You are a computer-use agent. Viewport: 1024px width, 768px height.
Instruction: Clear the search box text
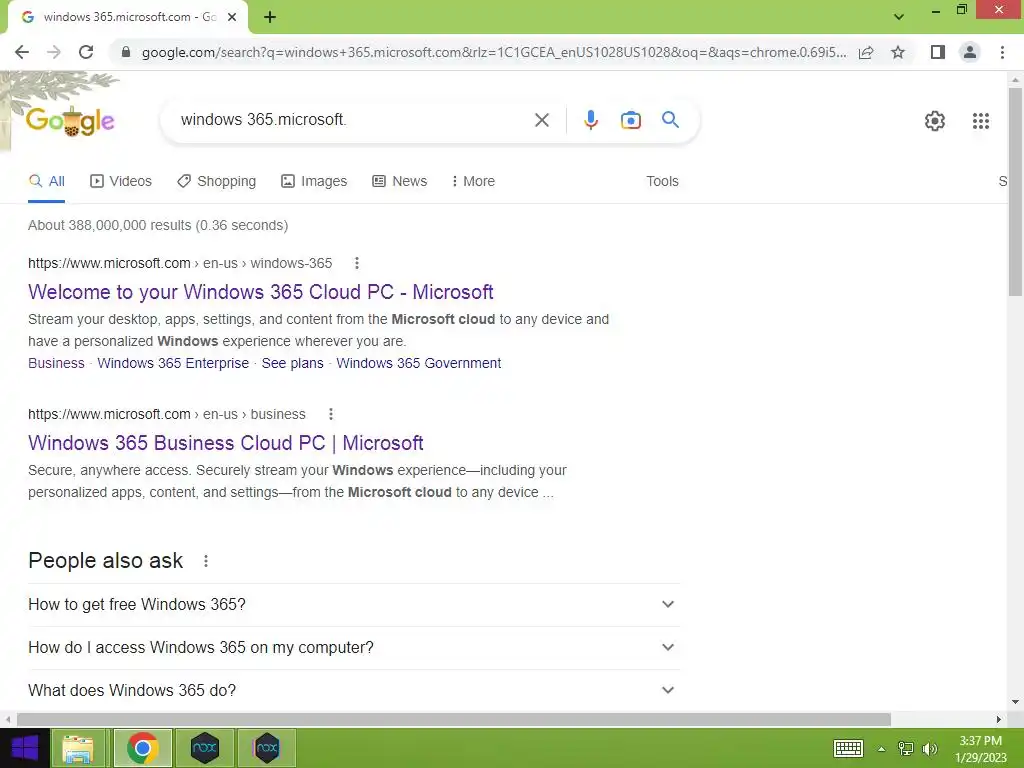tap(541, 120)
